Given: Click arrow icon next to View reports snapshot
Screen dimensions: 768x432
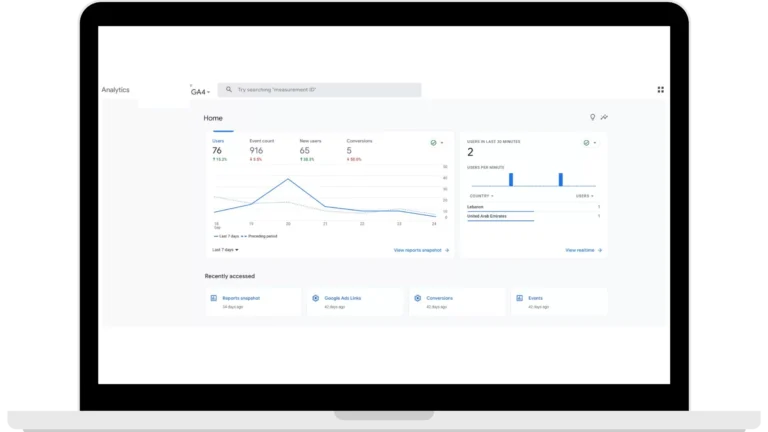Looking at the screenshot, I should (447, 250).
